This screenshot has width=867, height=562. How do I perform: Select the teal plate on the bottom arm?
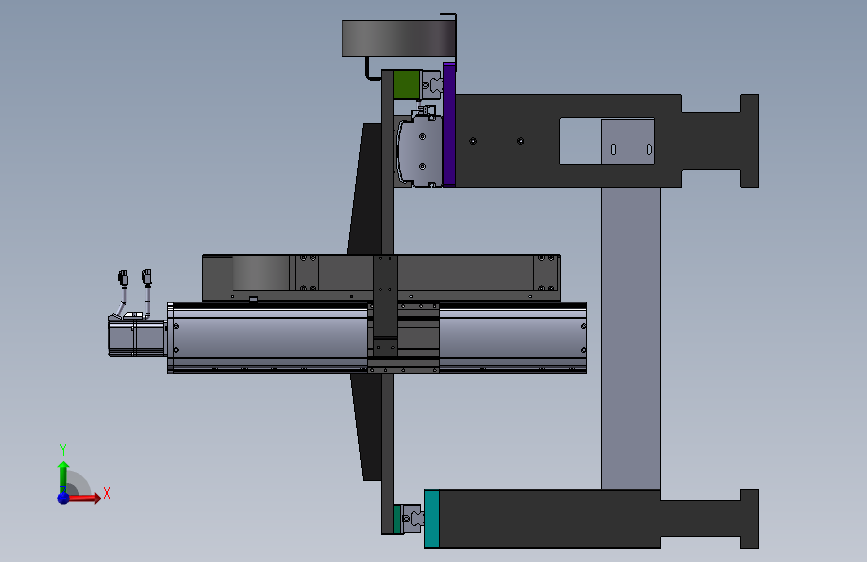coord(432,519)
